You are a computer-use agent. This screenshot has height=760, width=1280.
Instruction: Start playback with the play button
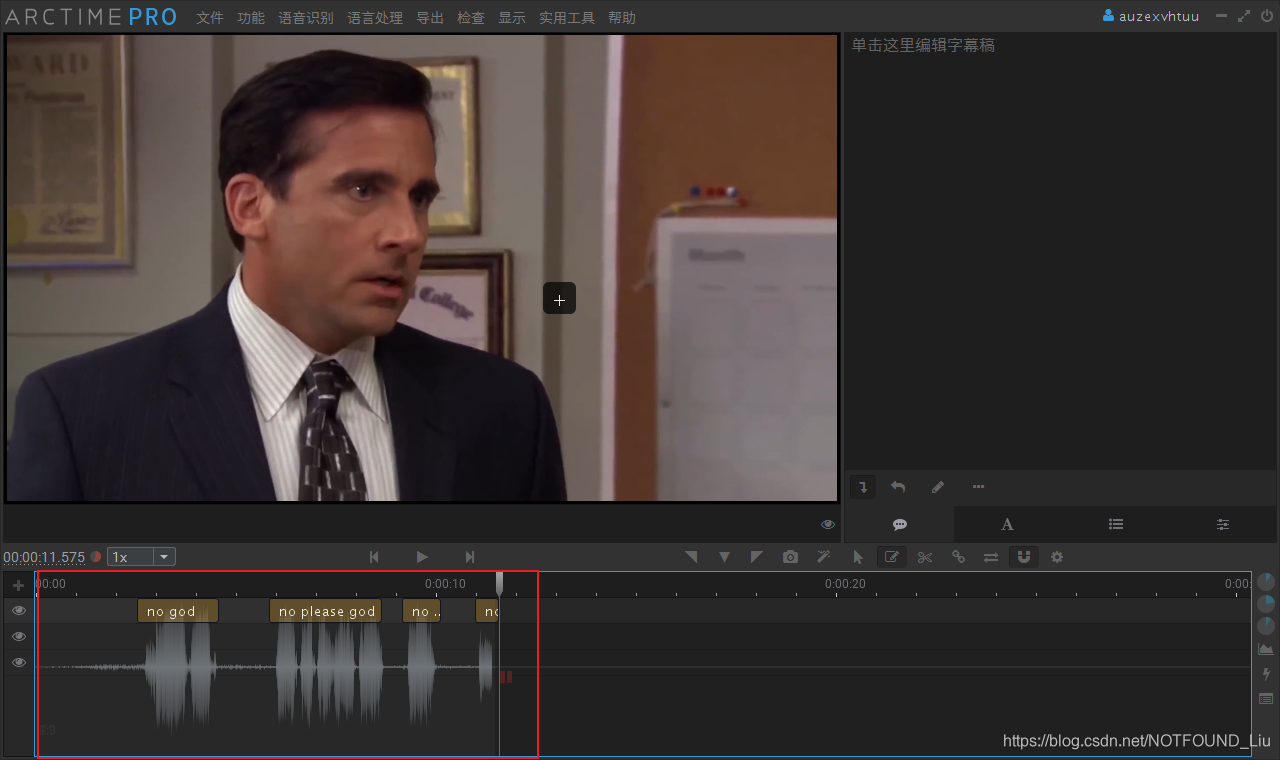click(x=422, y=557)
